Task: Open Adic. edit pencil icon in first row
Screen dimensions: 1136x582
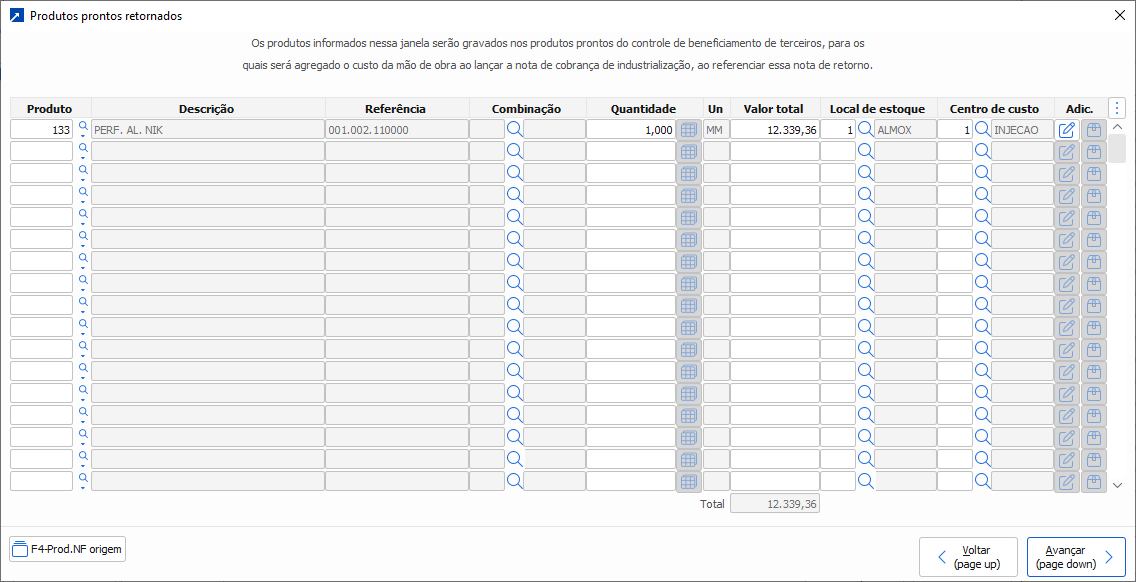Action: [1067, 129]
